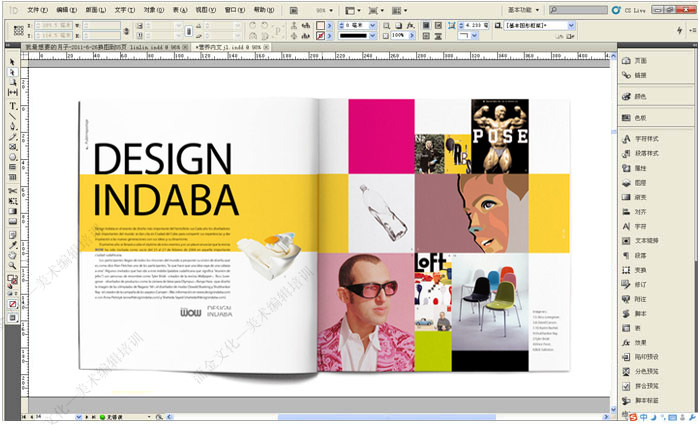Open the 编辑(E) menu
The height and width of the screenshot is (425, 700).
(x=67, y=10)
